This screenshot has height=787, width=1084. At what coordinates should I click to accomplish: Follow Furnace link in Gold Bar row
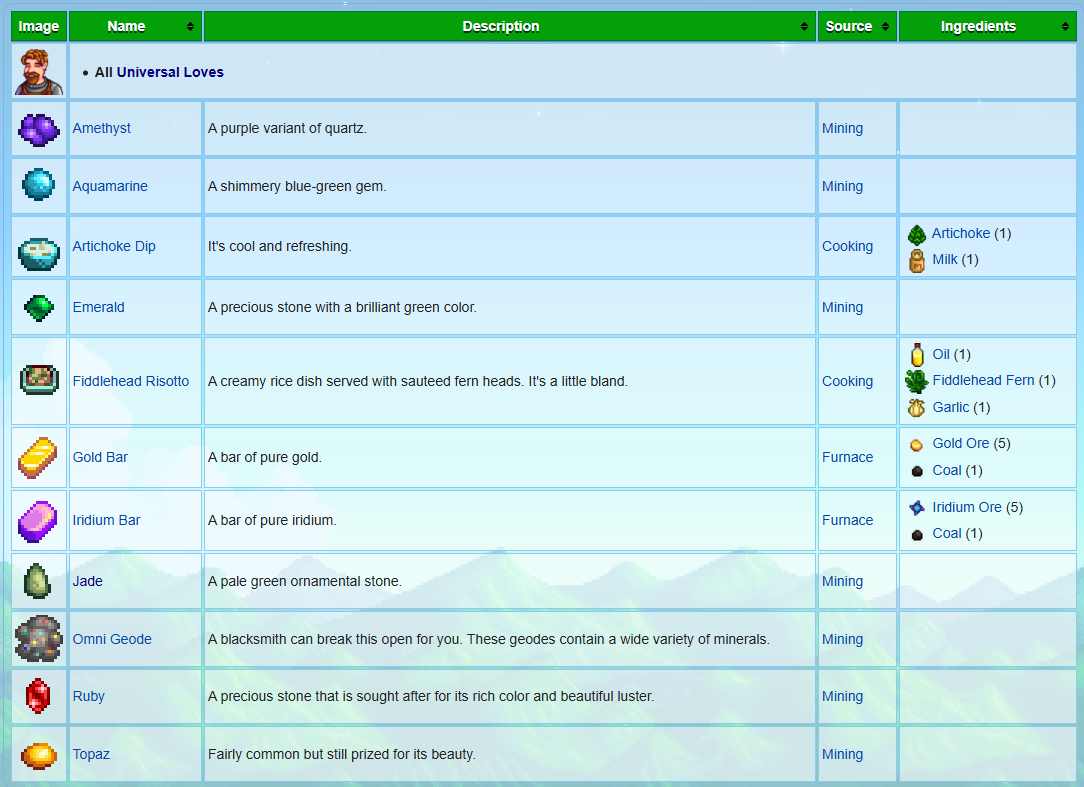[848, 457]
